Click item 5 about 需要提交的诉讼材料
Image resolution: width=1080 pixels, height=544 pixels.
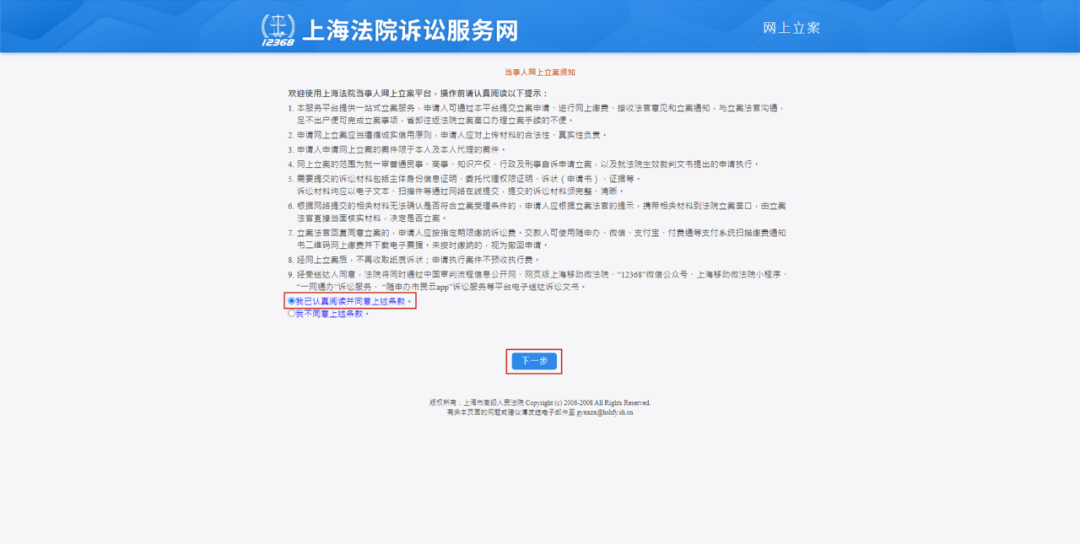coord(465,185)
